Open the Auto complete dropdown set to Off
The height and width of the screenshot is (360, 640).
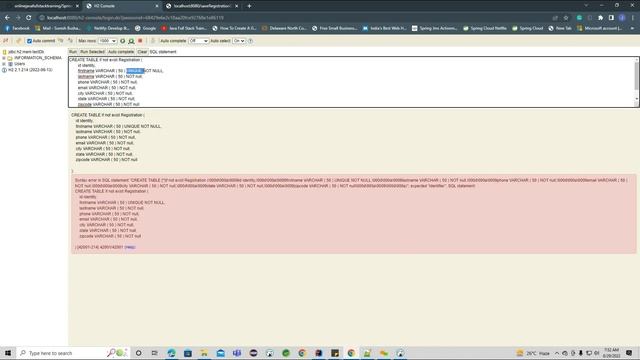click(198, 41)
